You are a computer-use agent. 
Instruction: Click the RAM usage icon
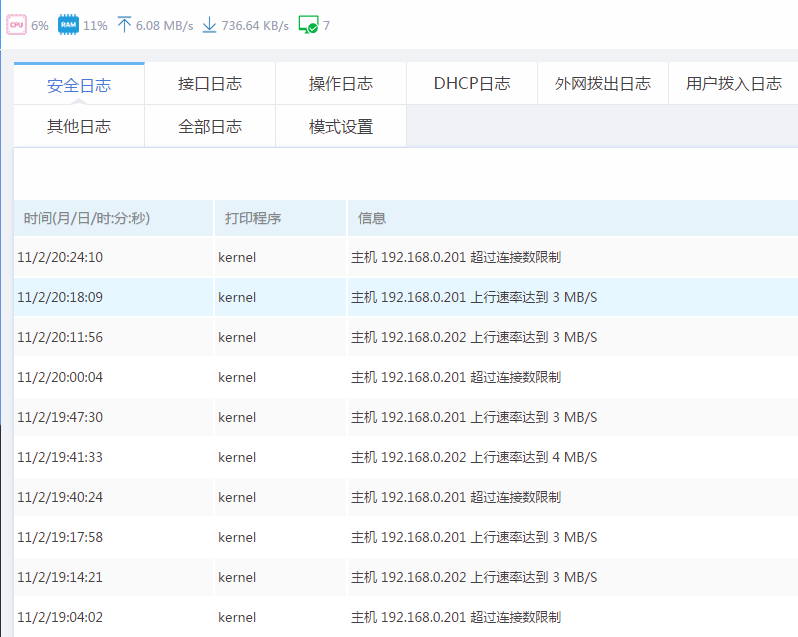(x=68, y=25)
